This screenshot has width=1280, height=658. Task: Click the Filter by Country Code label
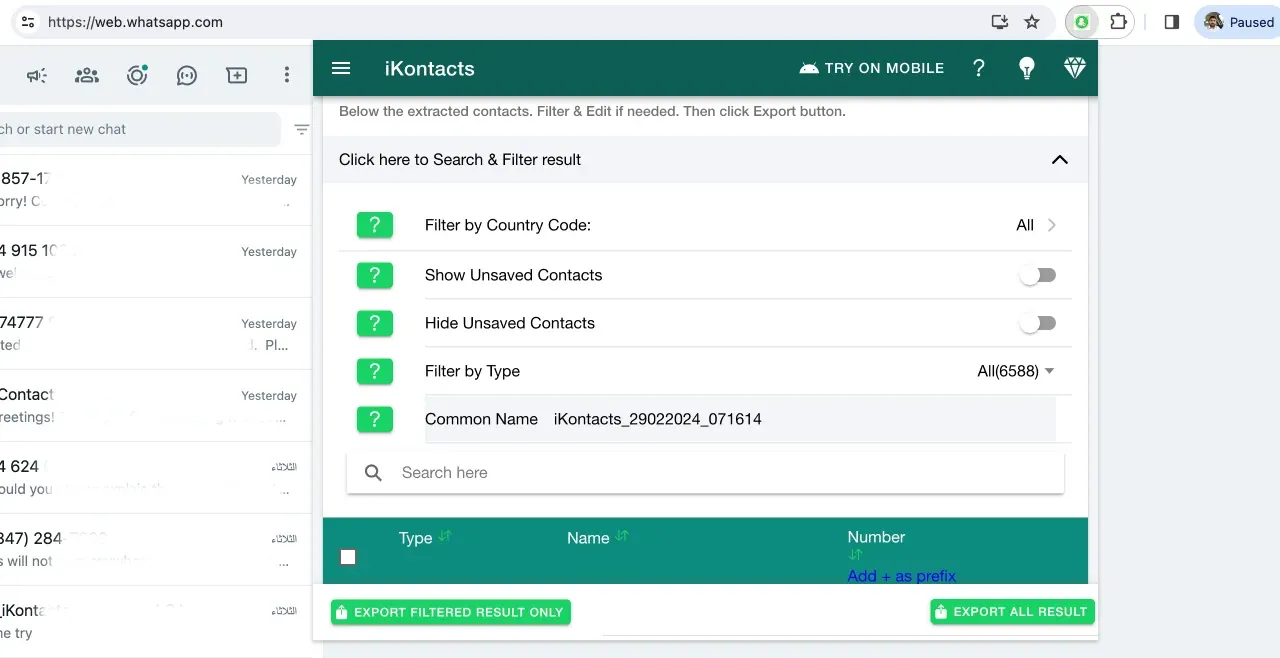pyautogui.click(x=508, y=225)
